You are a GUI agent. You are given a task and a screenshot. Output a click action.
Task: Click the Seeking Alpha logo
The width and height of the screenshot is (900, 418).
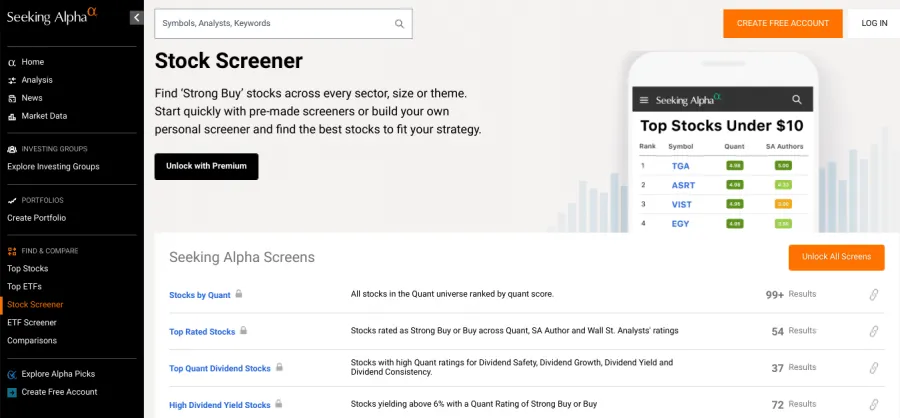[52, 16]
